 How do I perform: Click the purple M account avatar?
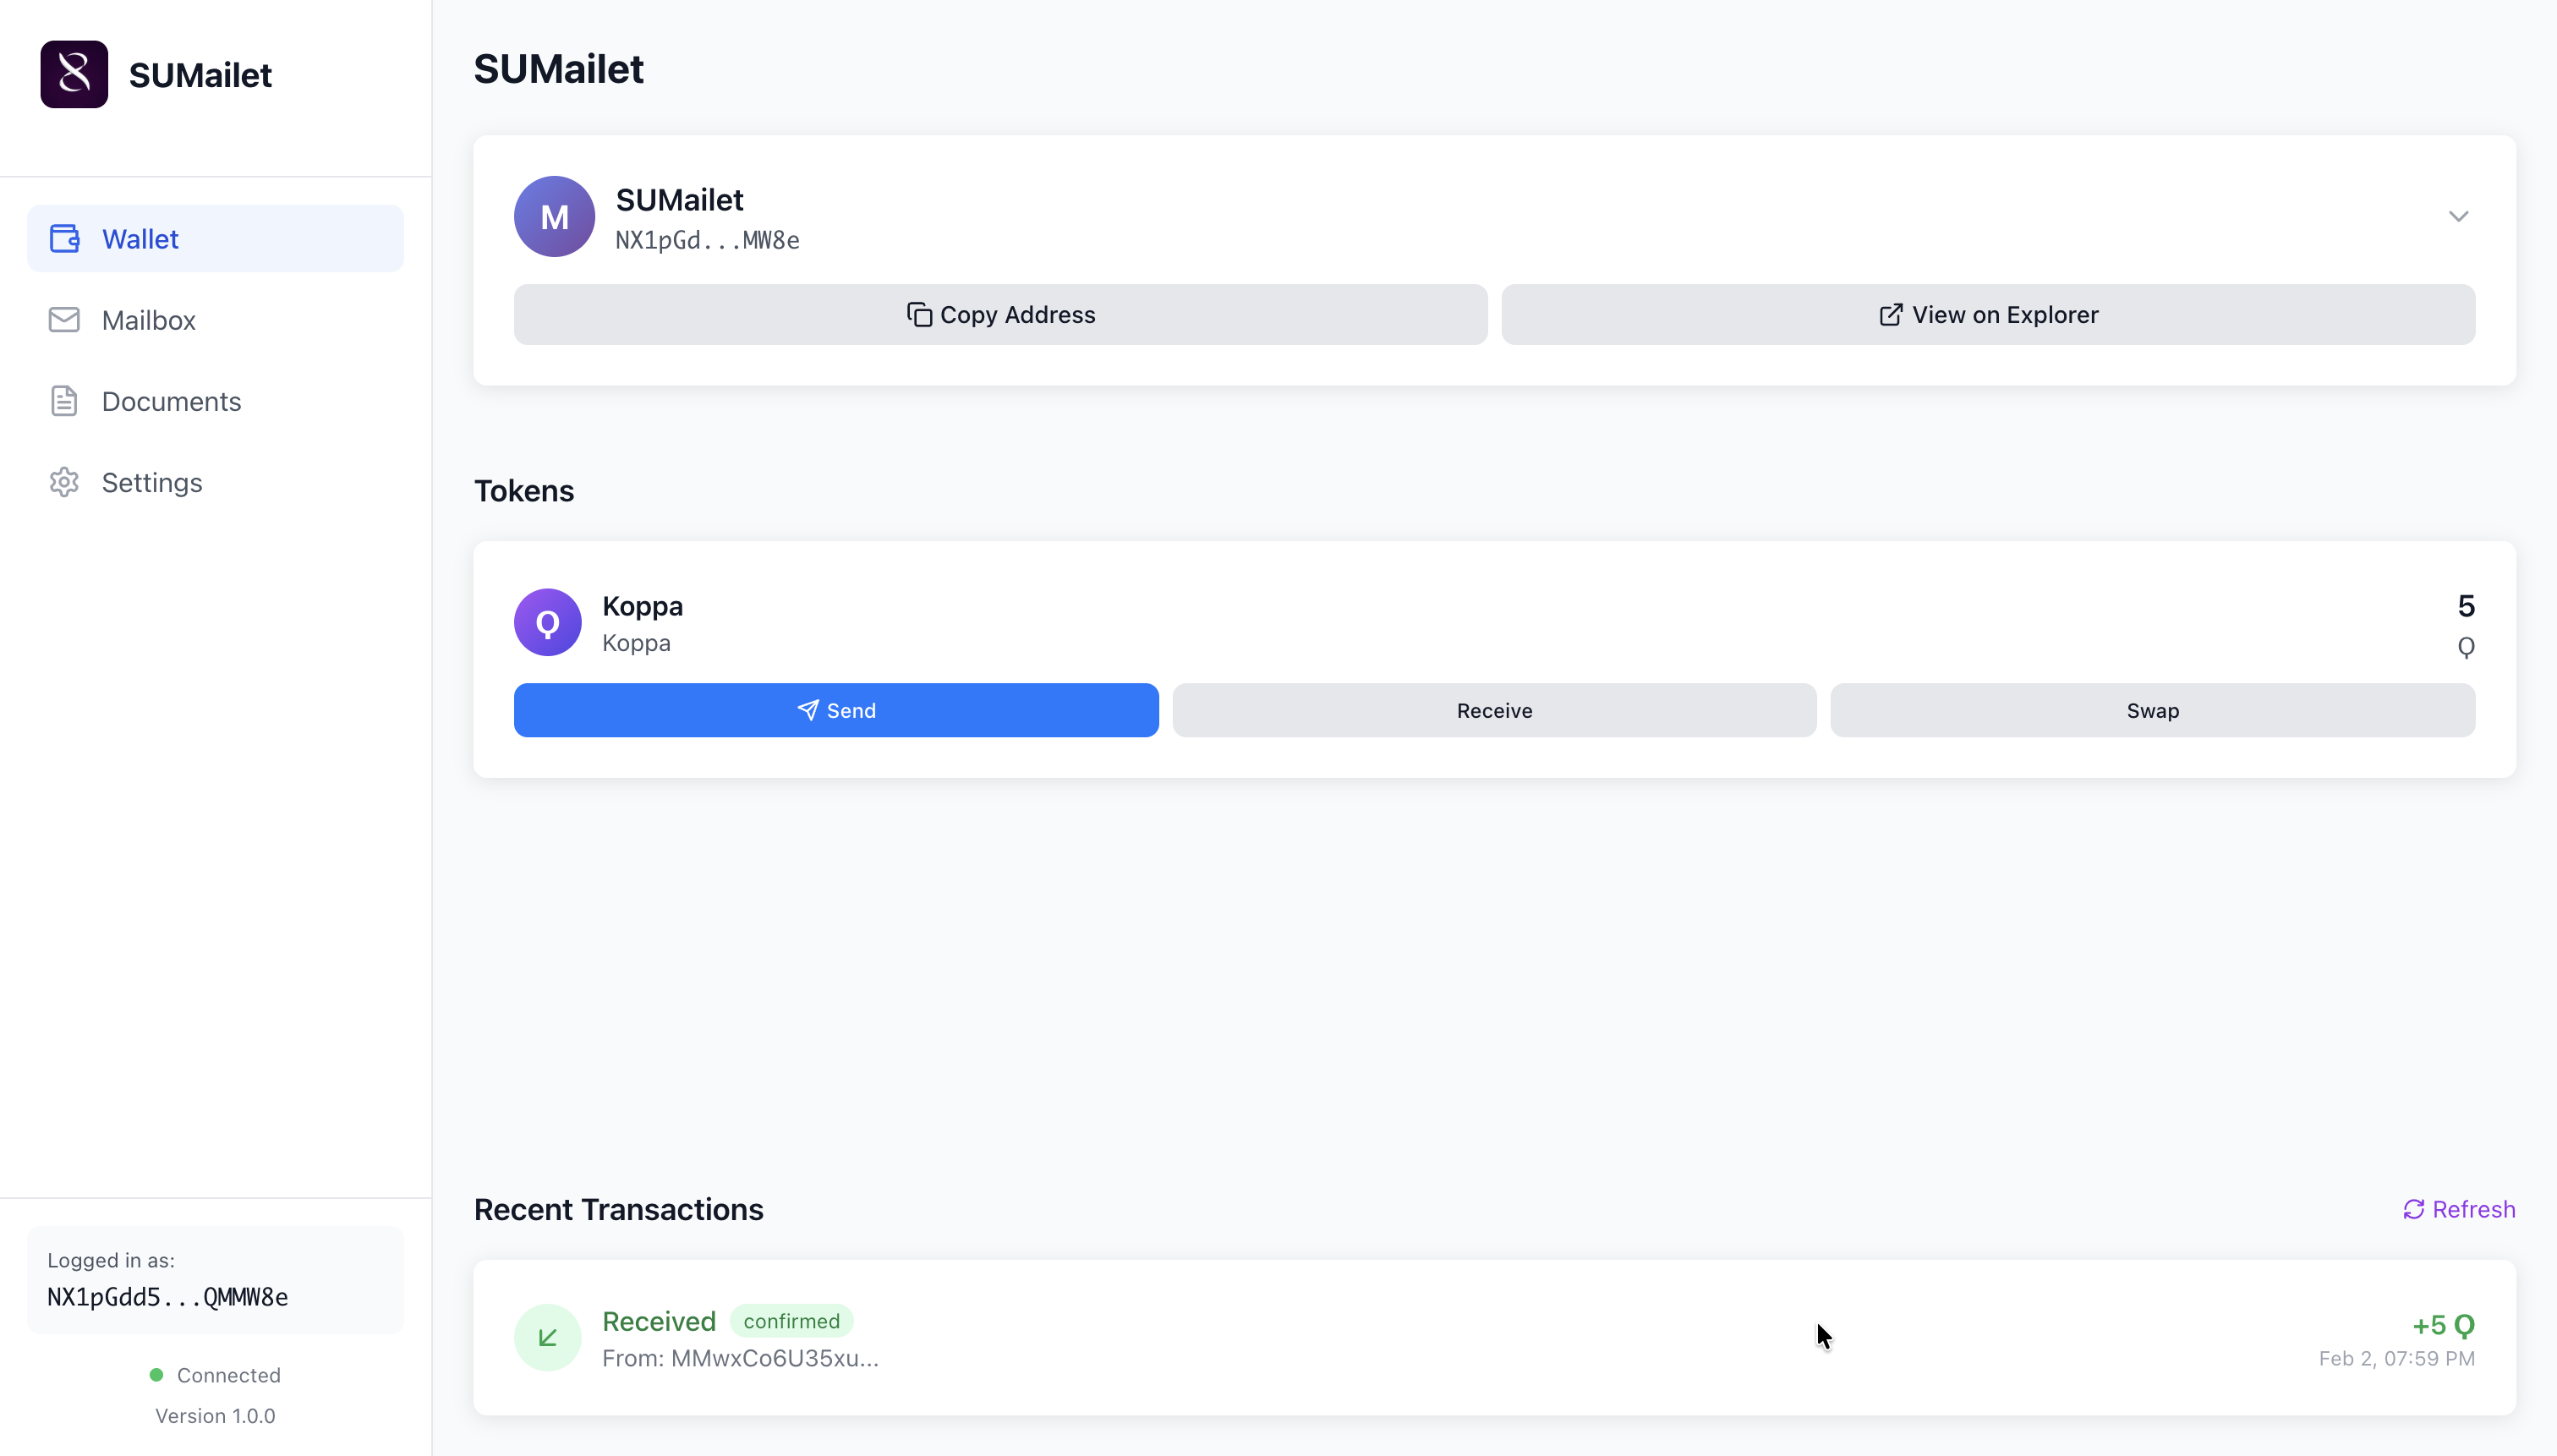pos(554,216)
